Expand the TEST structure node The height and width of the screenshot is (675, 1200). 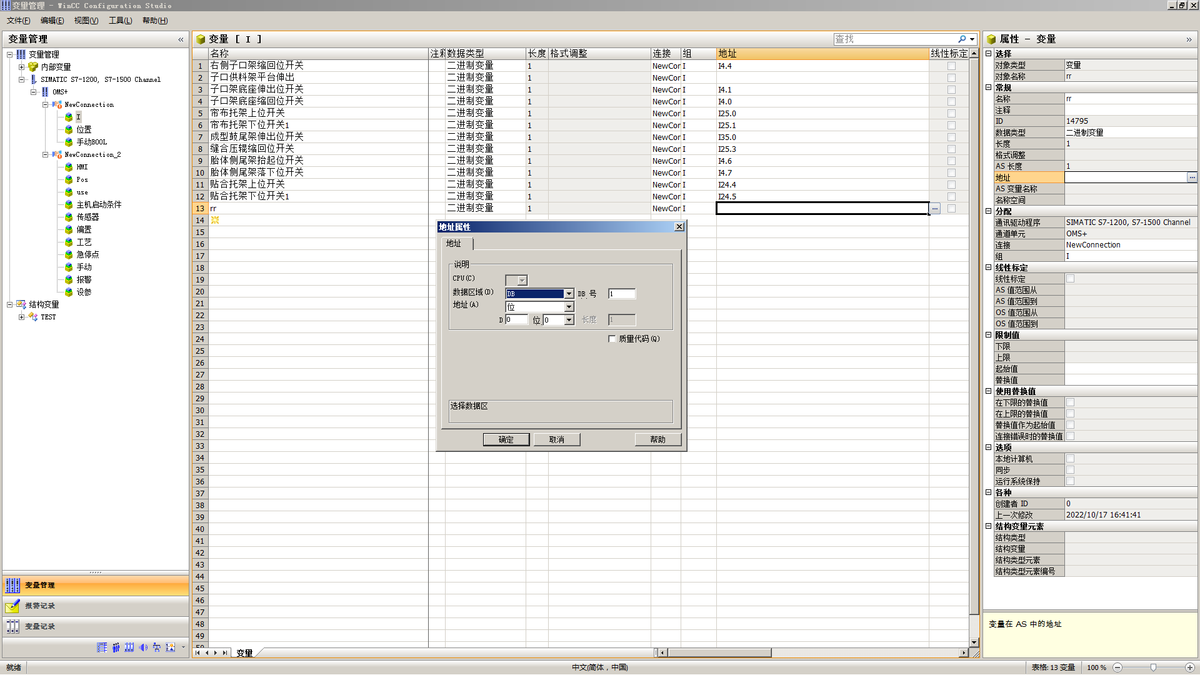(x=22, y=317)
